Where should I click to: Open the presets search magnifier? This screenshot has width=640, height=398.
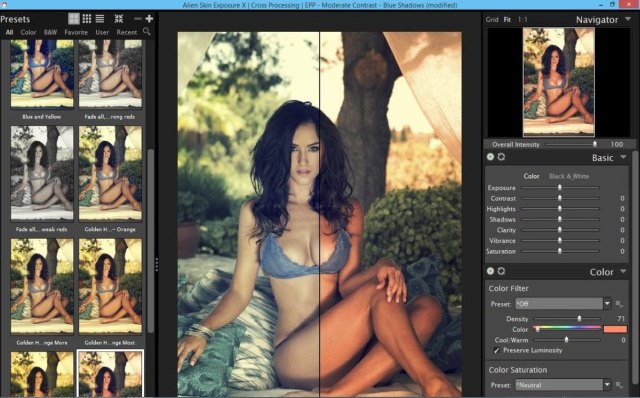(147, 31)
